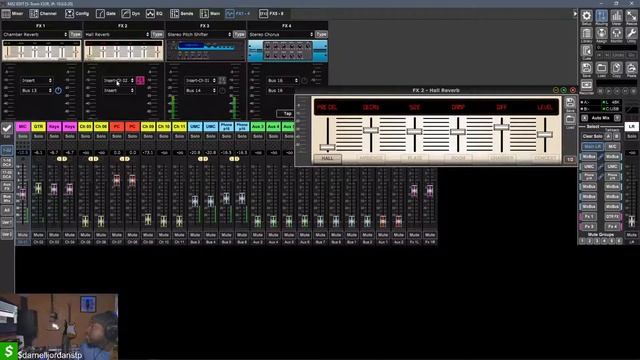Solo the Ch 10 channel
Image resolution: width=640 pixels, height=360 pixels.
point(164,136)
